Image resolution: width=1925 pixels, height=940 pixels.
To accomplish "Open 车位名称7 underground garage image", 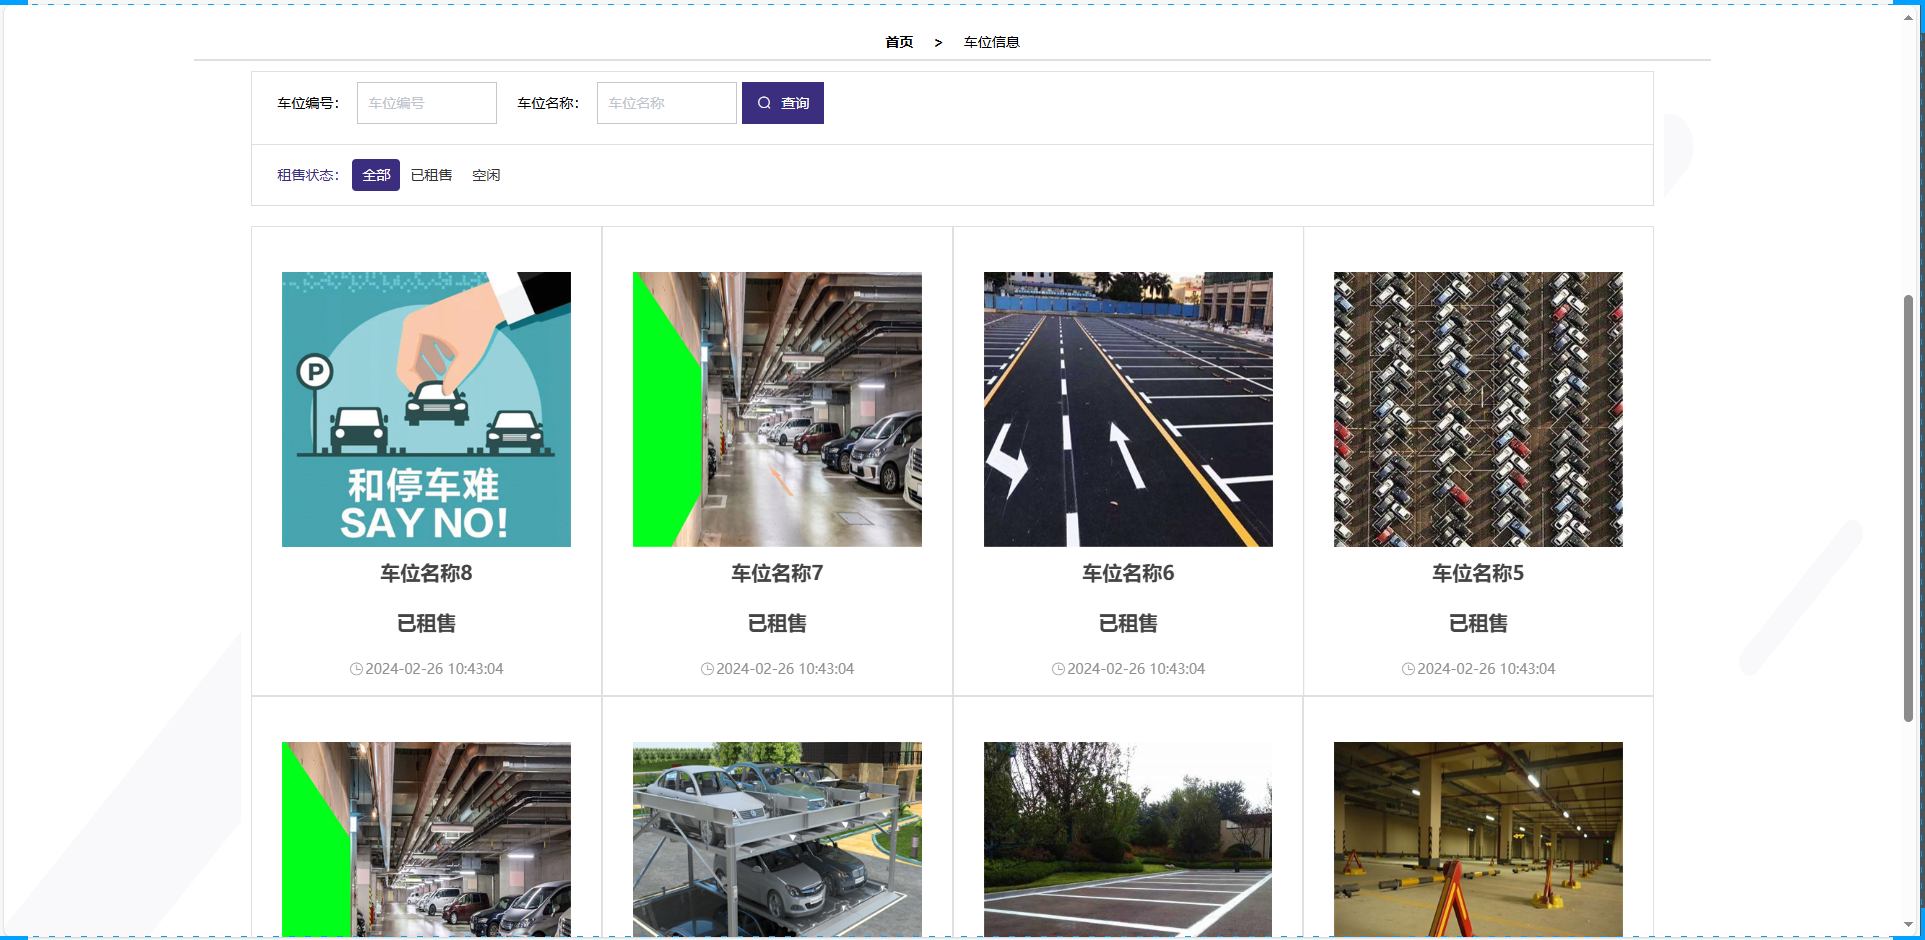I will 777,409.
